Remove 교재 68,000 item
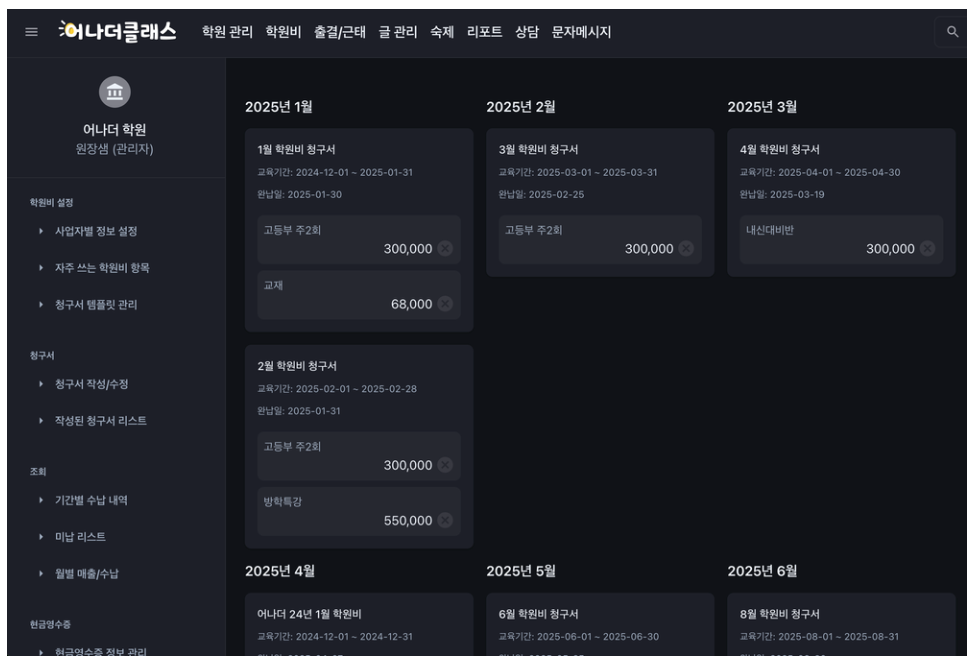This screenshot has height=668, width=978. point(445,304)
